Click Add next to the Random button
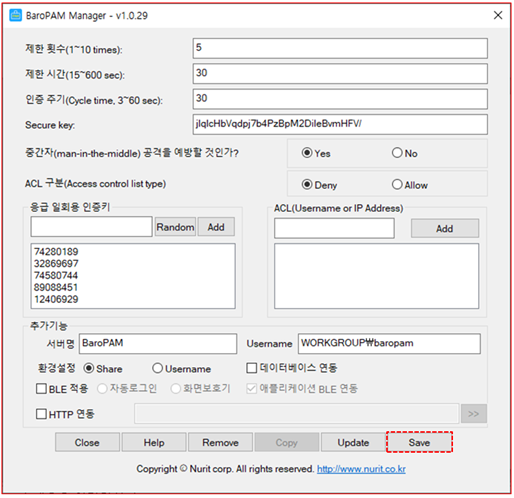This screenshot has width=514, height=498. click(216, 227)
